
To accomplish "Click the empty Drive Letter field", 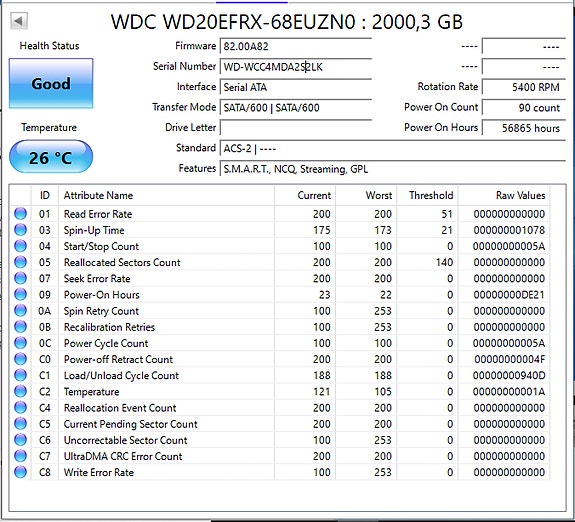I will [296, 128].
